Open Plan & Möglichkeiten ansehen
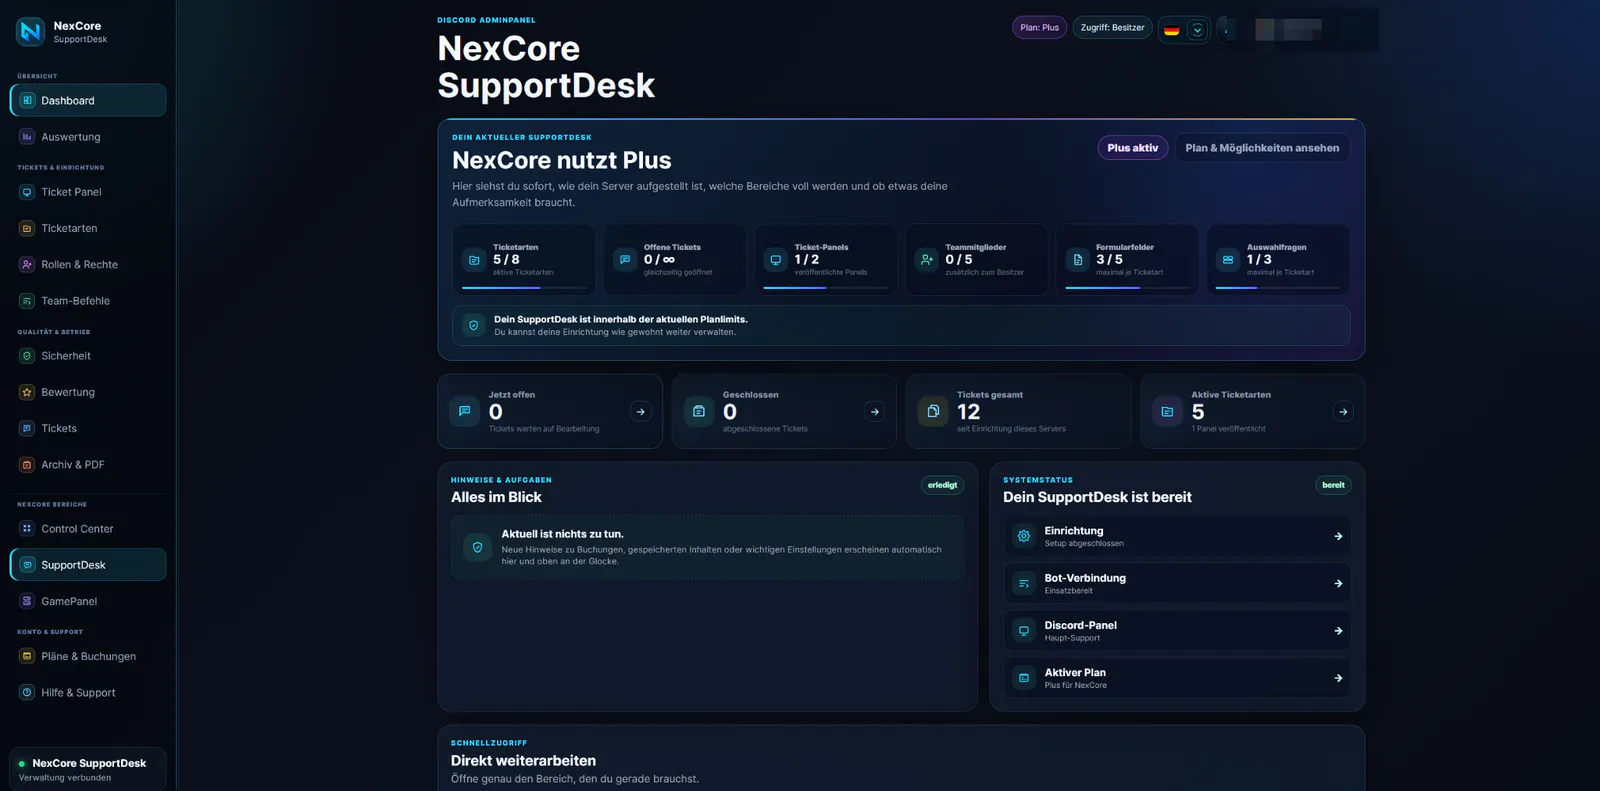1600x791 pixels. click(1262, 148)
